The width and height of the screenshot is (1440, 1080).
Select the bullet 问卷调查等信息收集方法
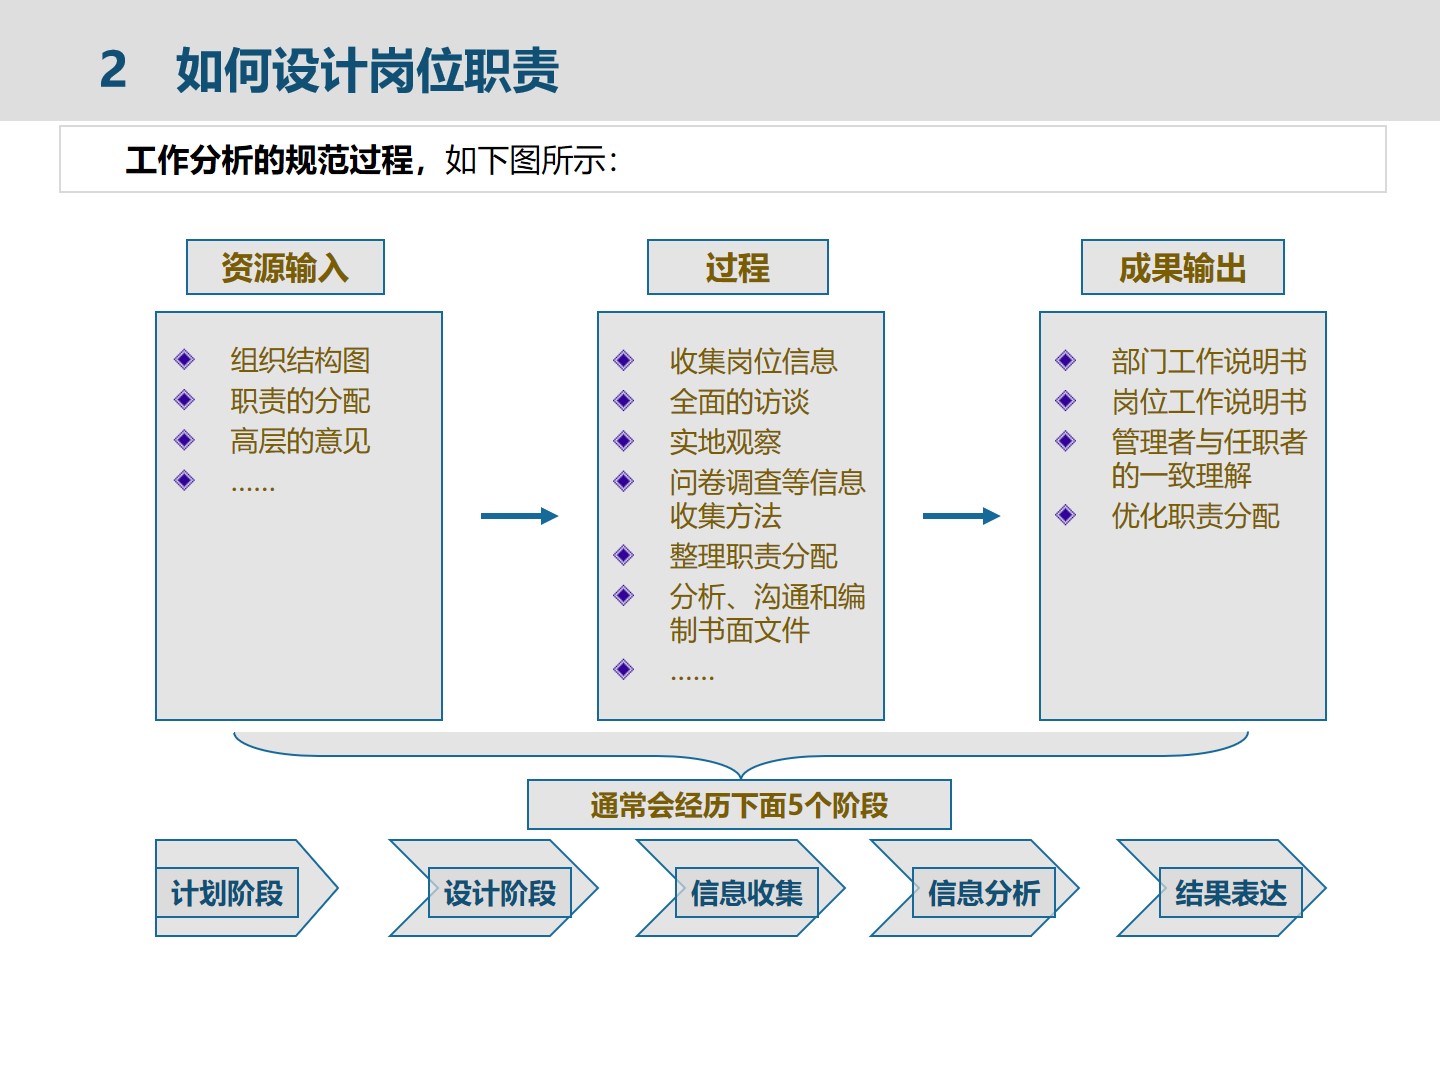[x=768, y=499]
